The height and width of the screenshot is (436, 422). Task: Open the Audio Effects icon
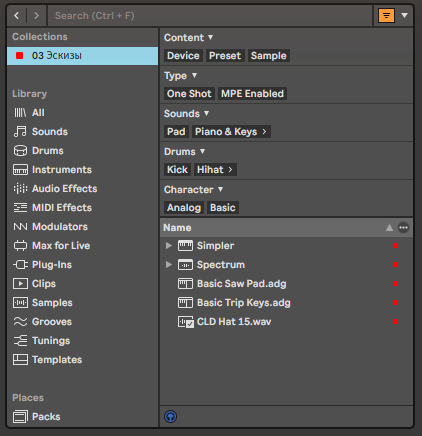point(20,189)
